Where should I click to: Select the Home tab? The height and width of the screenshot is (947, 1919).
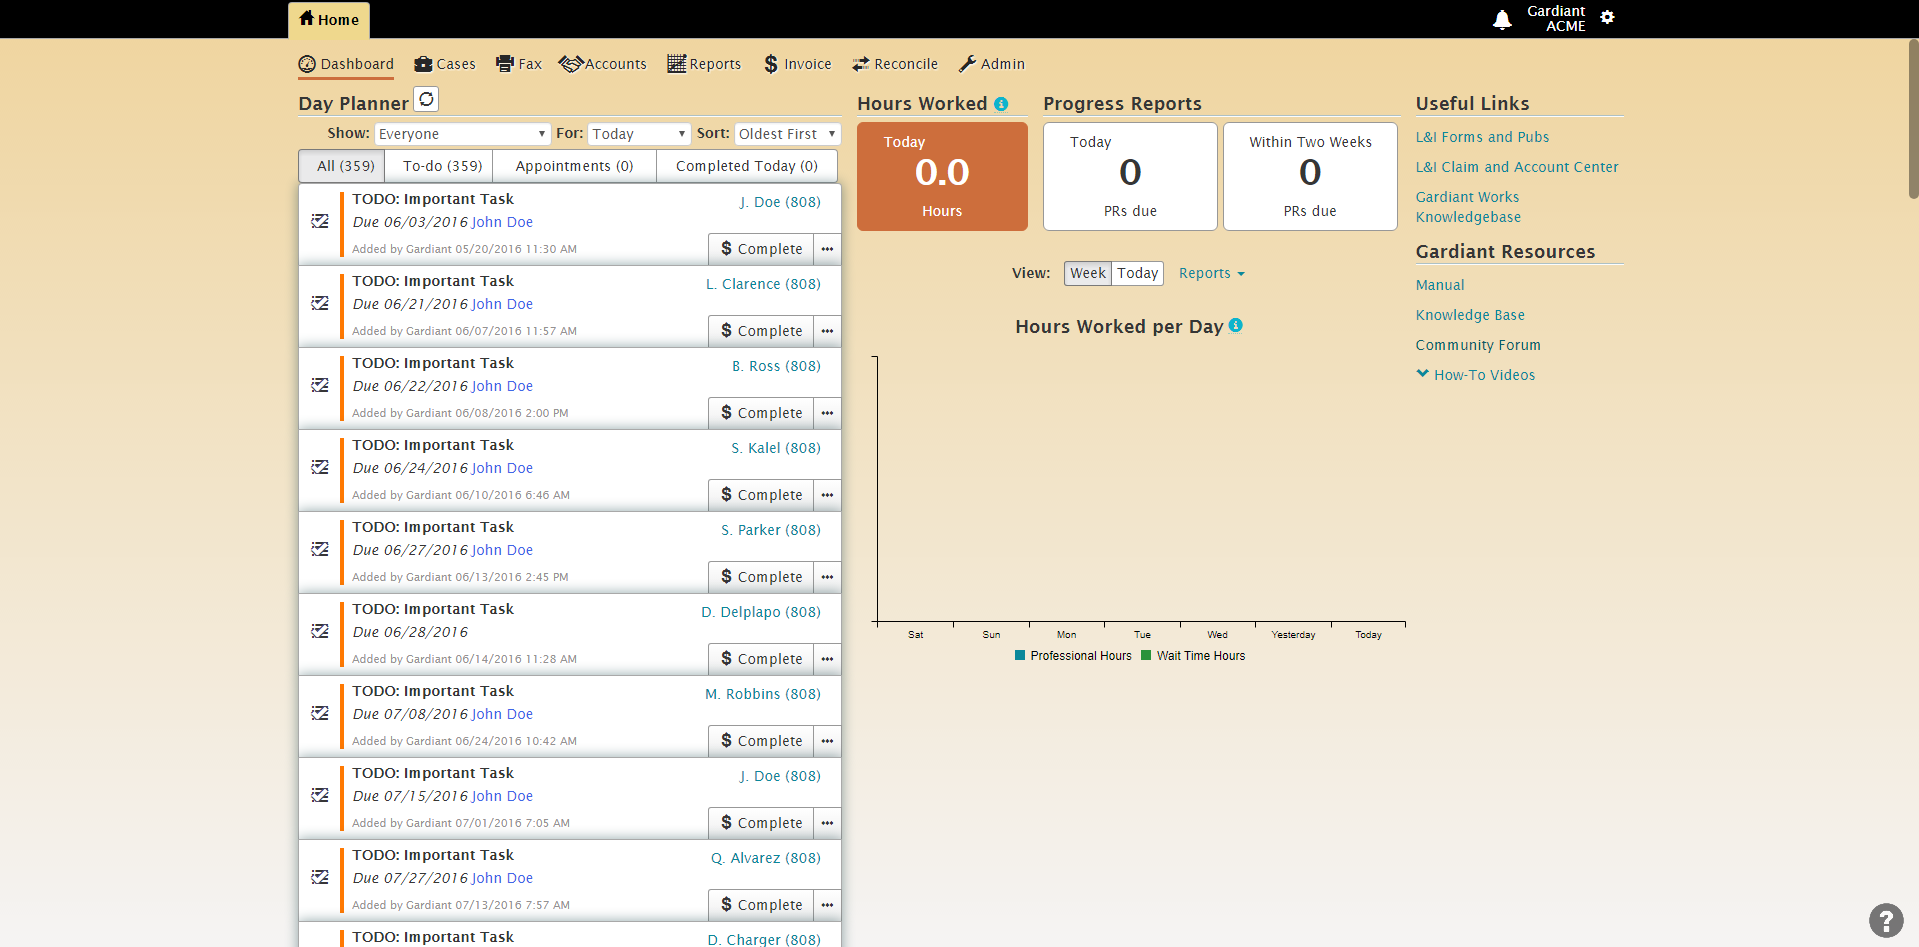point(329,20)
